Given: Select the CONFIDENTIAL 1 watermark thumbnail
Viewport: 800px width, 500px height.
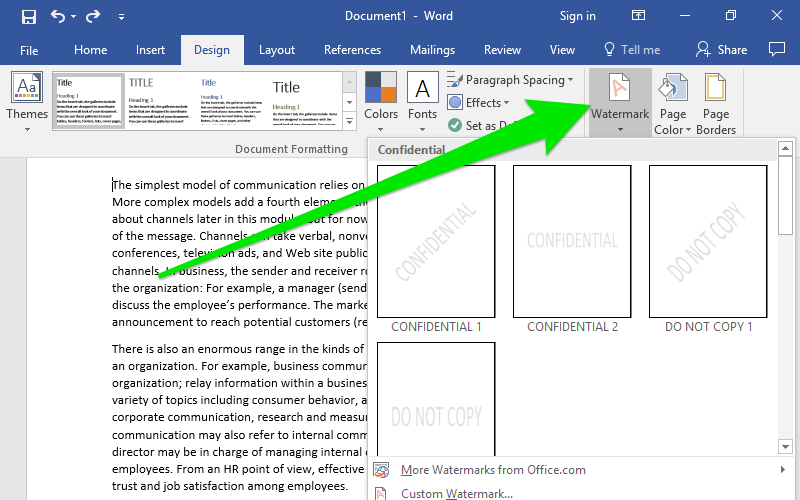Looking at the screenshot, I should tap(436, 241).
